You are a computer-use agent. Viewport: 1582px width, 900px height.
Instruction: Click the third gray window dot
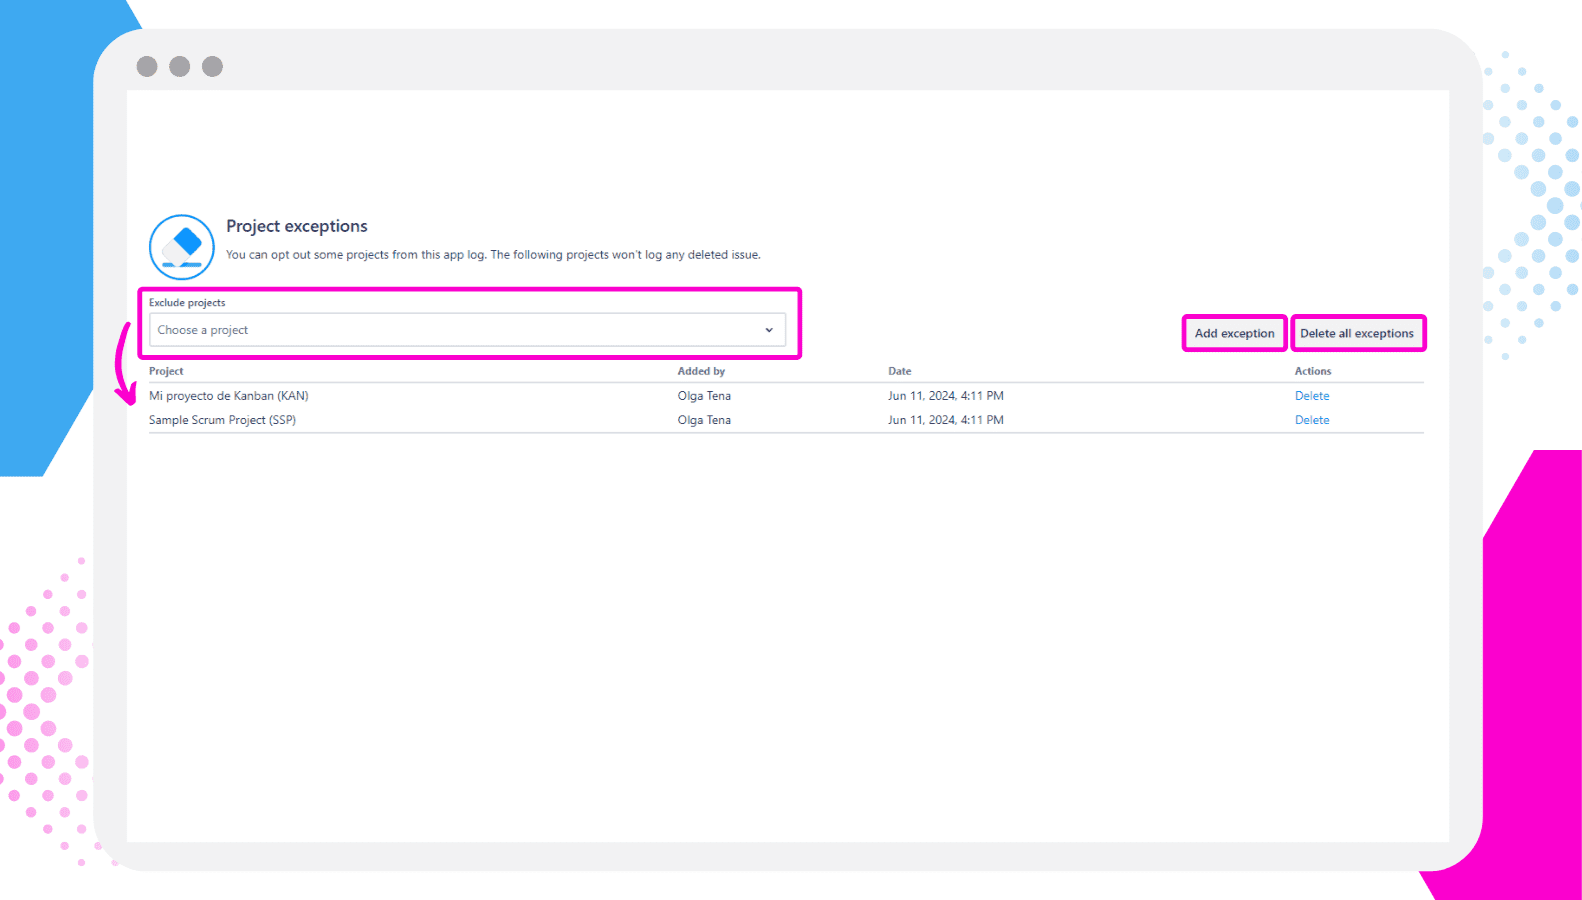click(212, 66)
